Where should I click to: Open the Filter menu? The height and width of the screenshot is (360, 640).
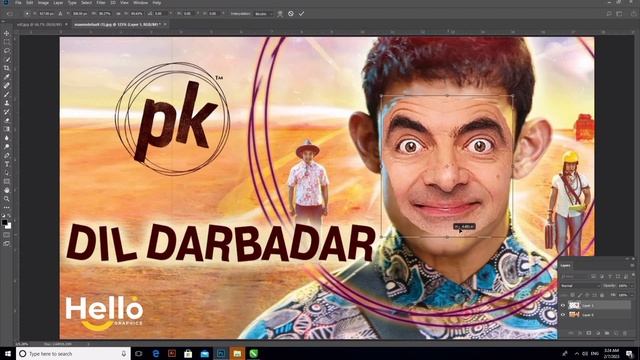tap(101, 2)
